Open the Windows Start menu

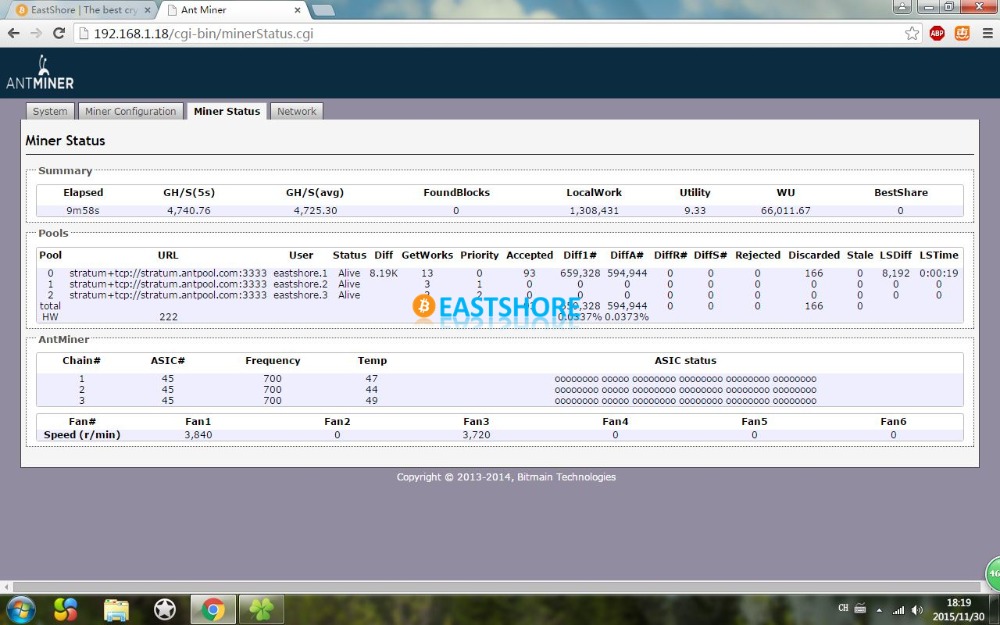tap(20, 608)
